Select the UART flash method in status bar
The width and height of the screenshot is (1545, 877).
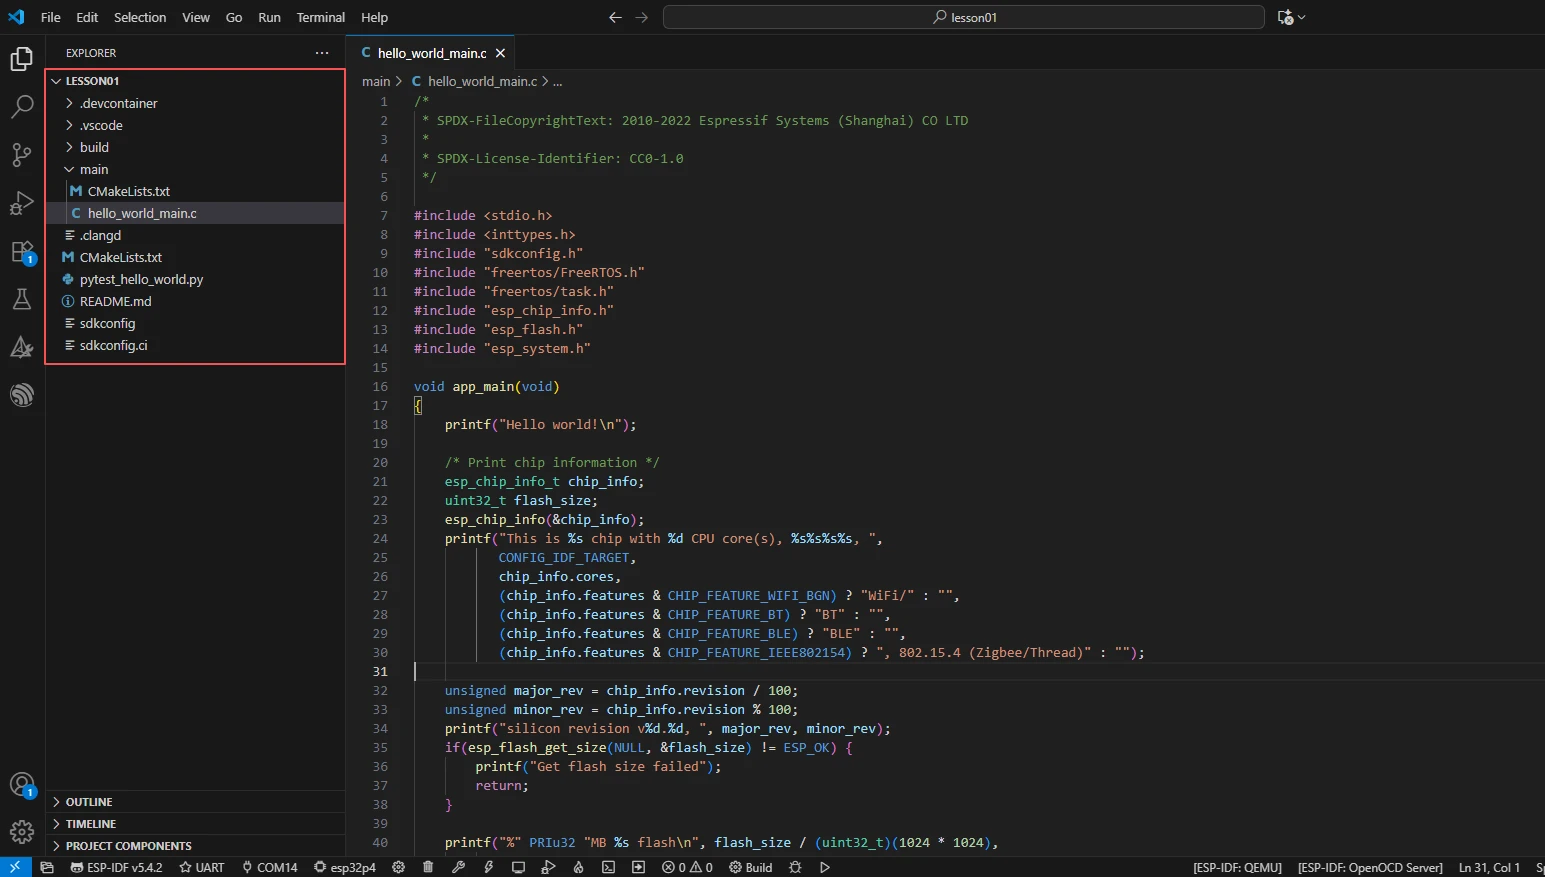201,867
